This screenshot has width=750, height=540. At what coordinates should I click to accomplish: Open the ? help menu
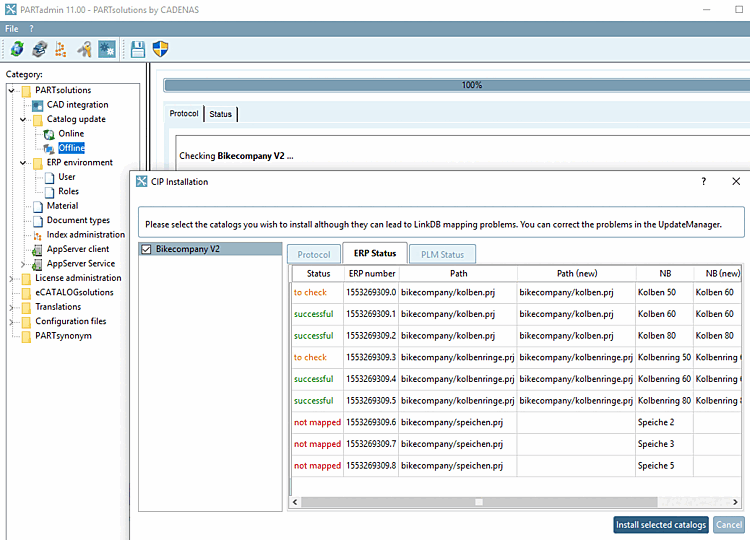[32, 29]
